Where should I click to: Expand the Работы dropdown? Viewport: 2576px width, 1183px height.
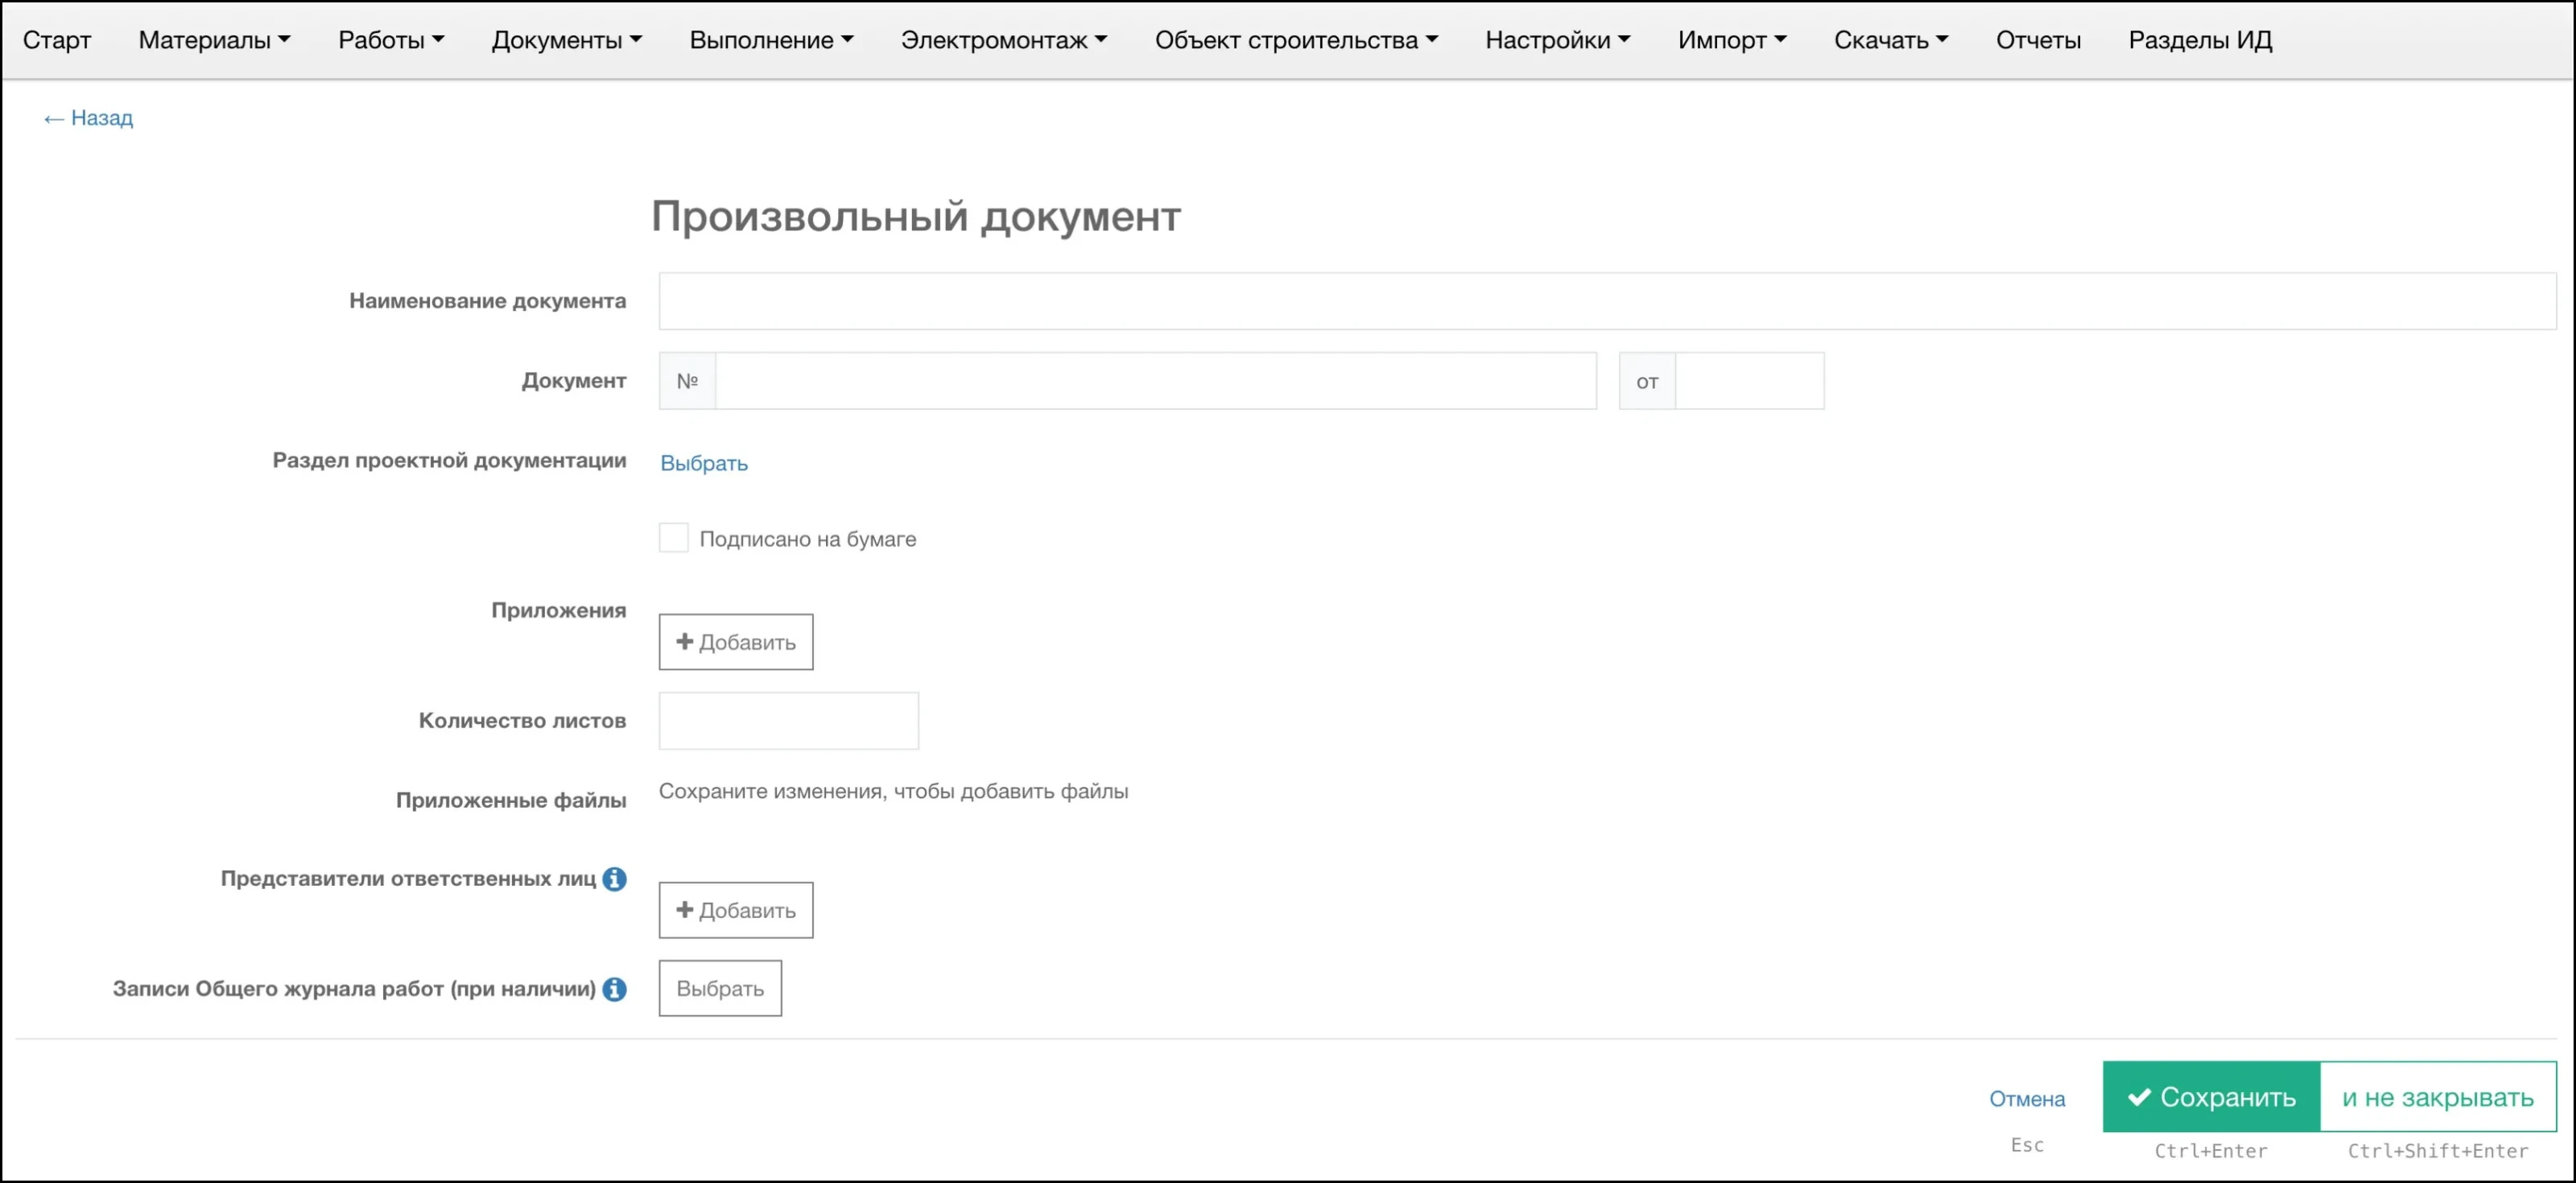pyautogui.click(x=390, y=40)
